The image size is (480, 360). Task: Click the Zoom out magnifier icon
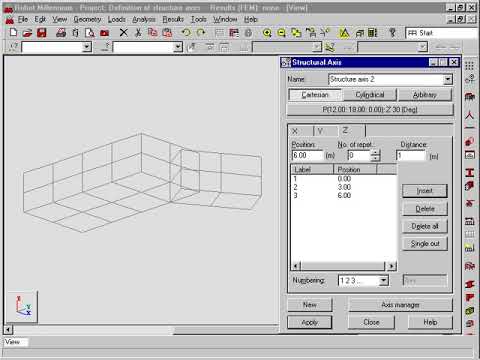click(281, 33)
